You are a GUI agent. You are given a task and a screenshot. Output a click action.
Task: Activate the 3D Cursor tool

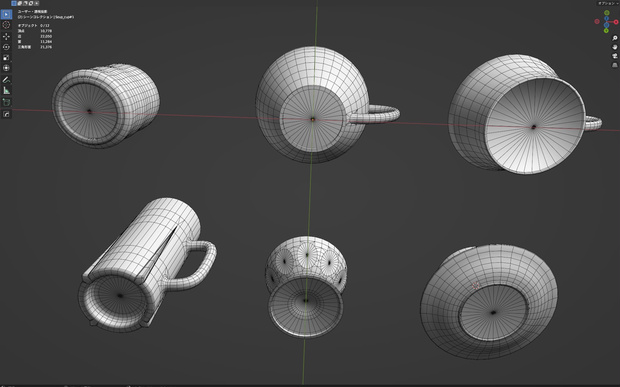point(6,25)
